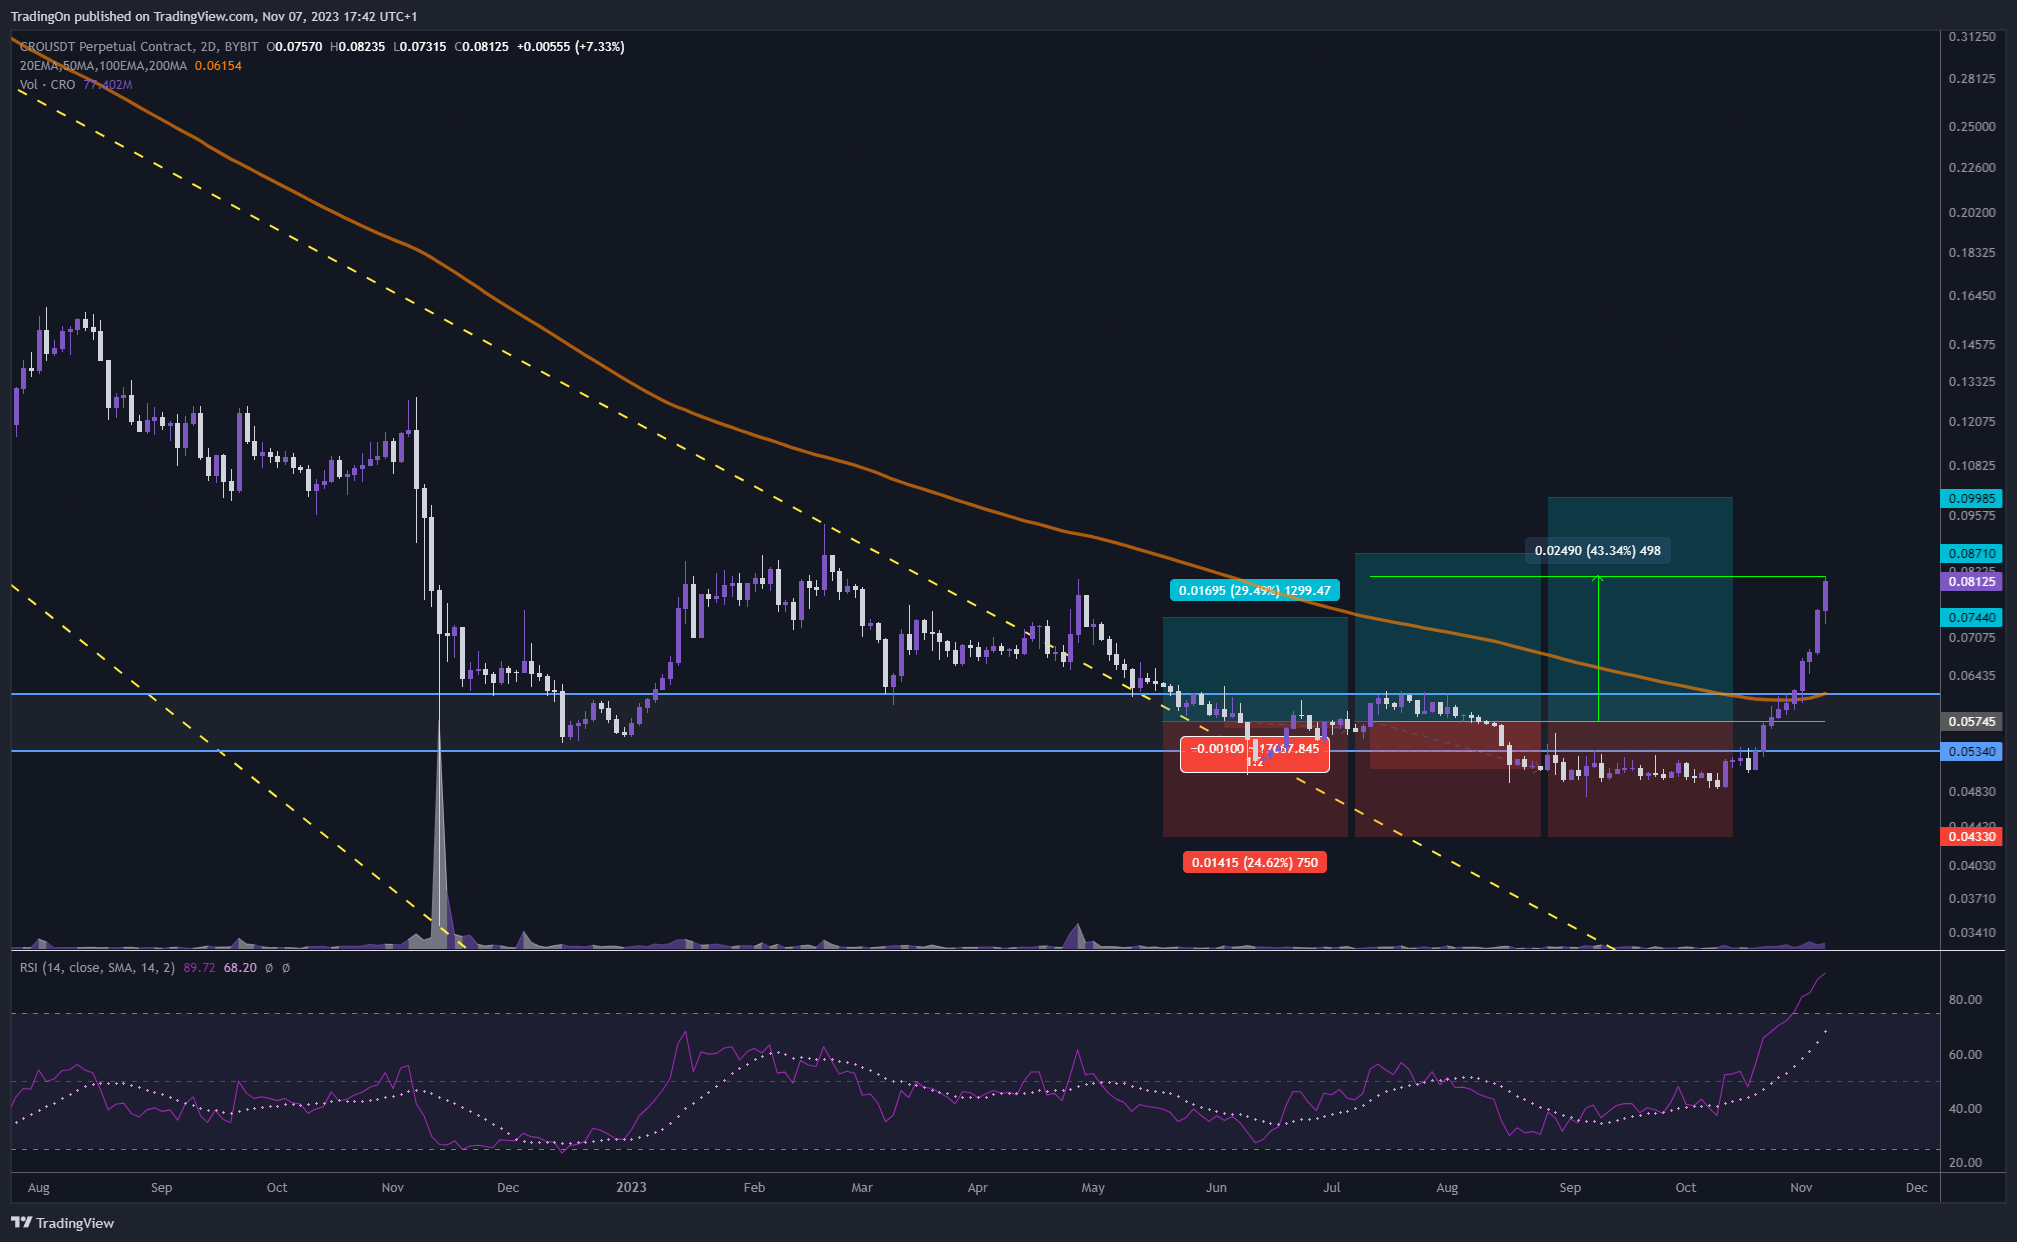
Task: Click the Vol · CRO indicator label
Action: (47, 84)
